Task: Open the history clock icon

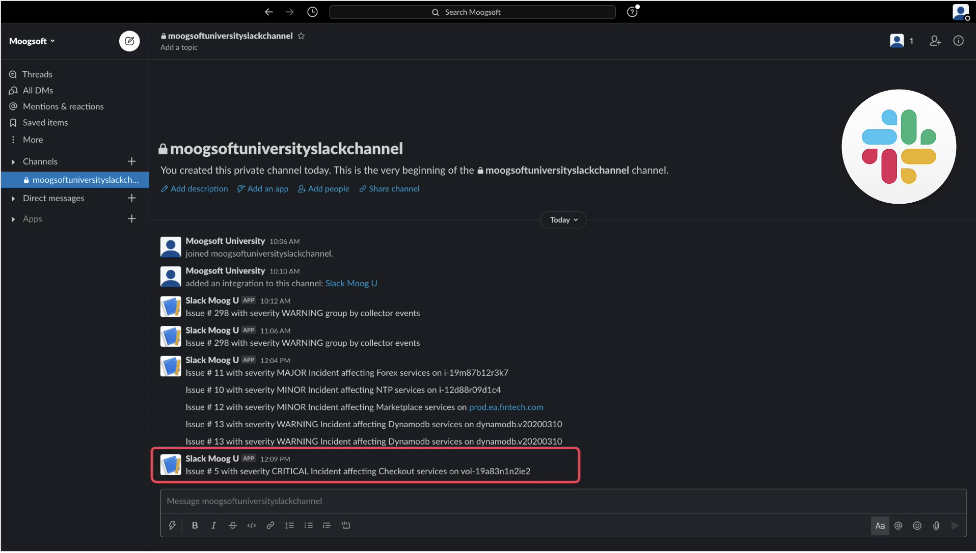Action: click(x=312, y=12)
